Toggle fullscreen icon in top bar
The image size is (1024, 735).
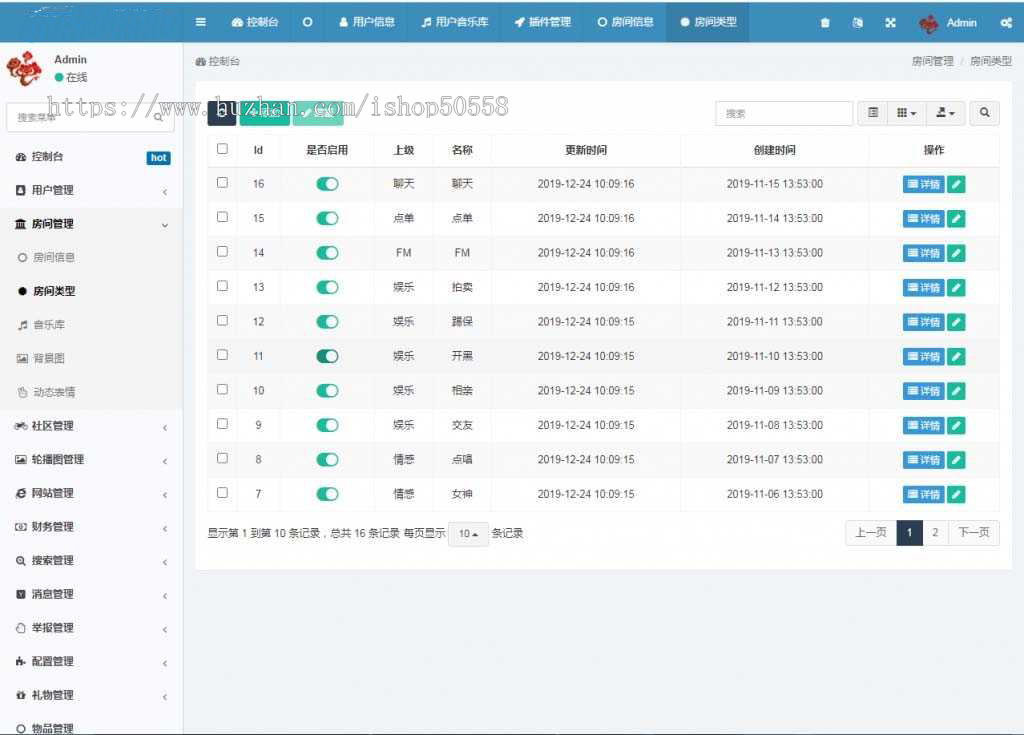pyautogui.click(x=890, y=23)
